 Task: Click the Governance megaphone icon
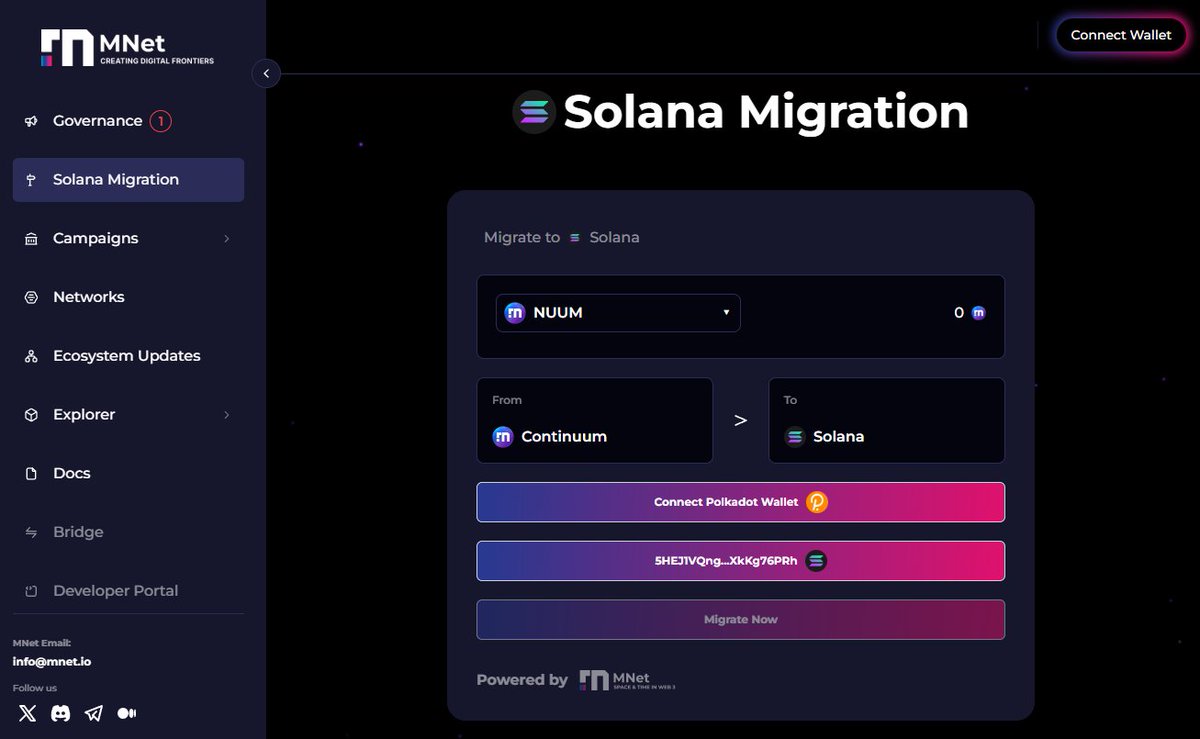tap(31, 121)
